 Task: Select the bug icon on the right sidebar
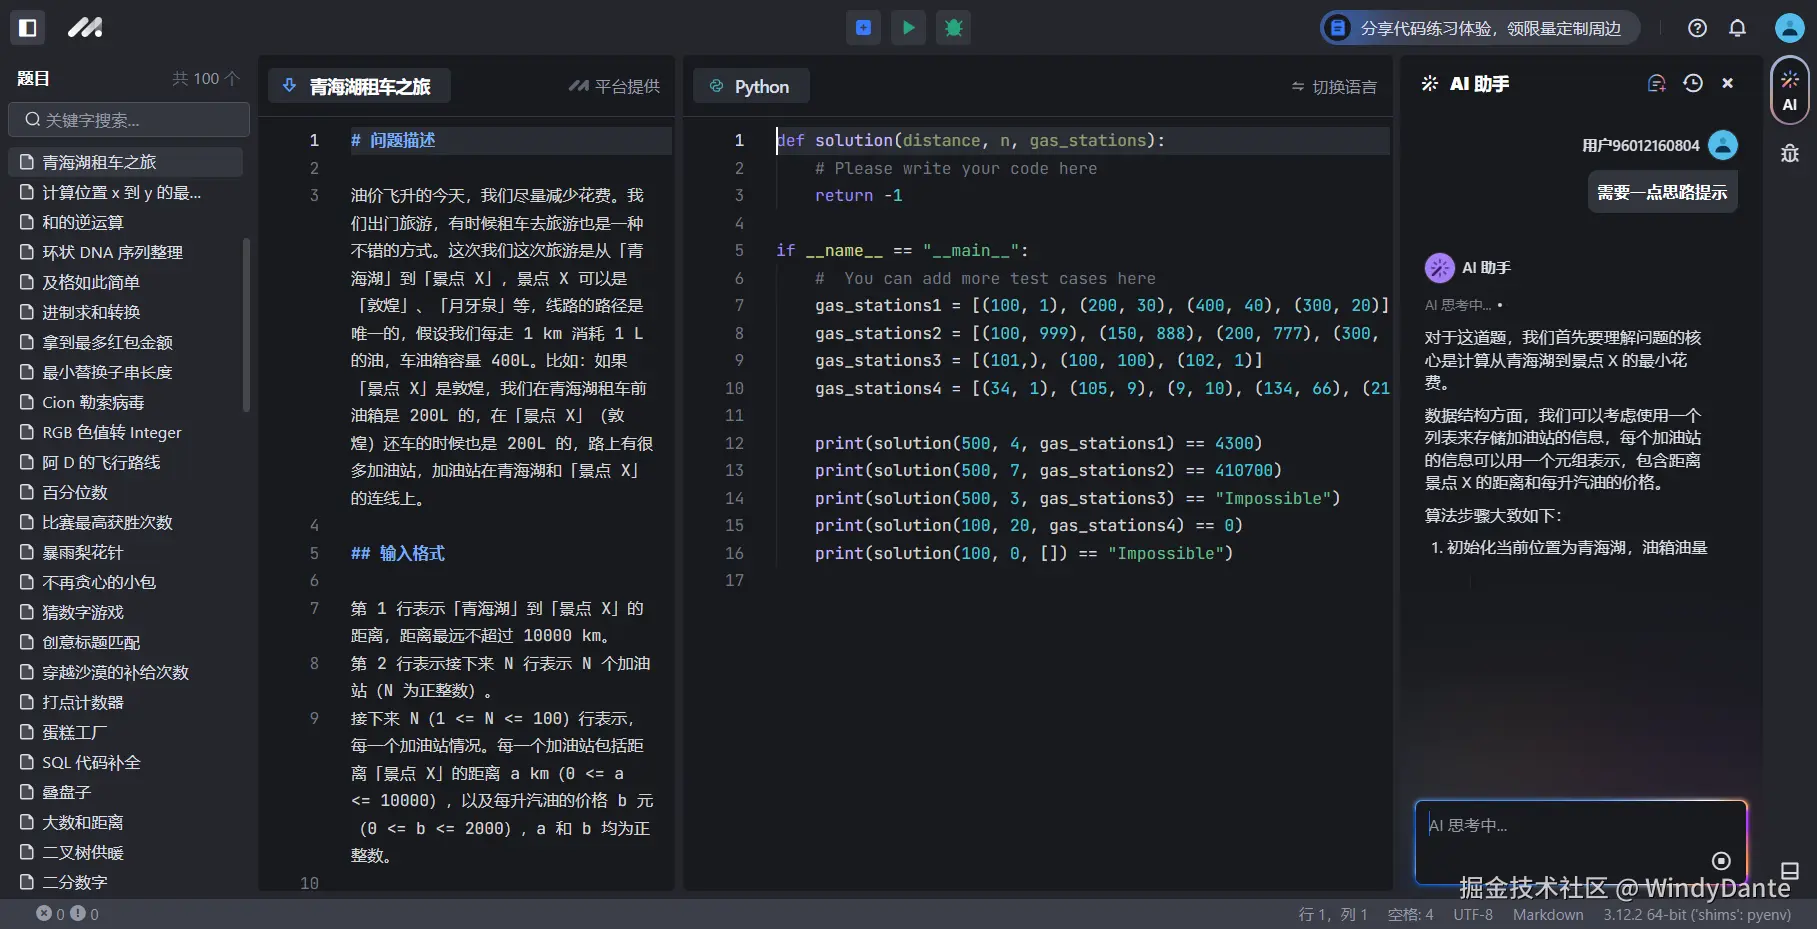pos(1790,153)
